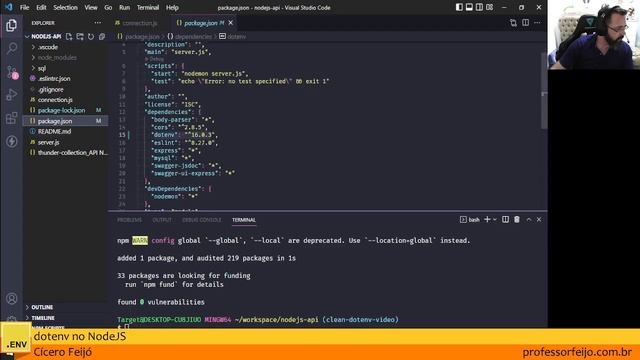Image resolution: width=640 pixels, height=360 pixels.
Task: Split the editor to the right
Action: [525, 23]
